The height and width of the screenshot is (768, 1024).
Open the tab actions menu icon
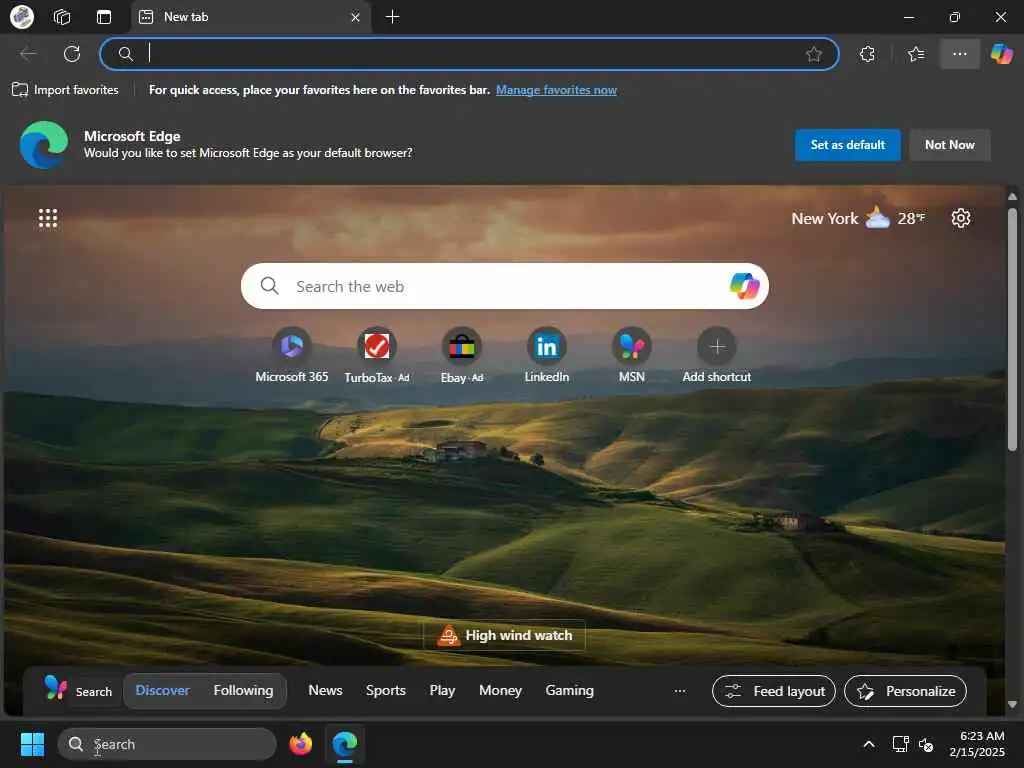[x=104, y=17]
